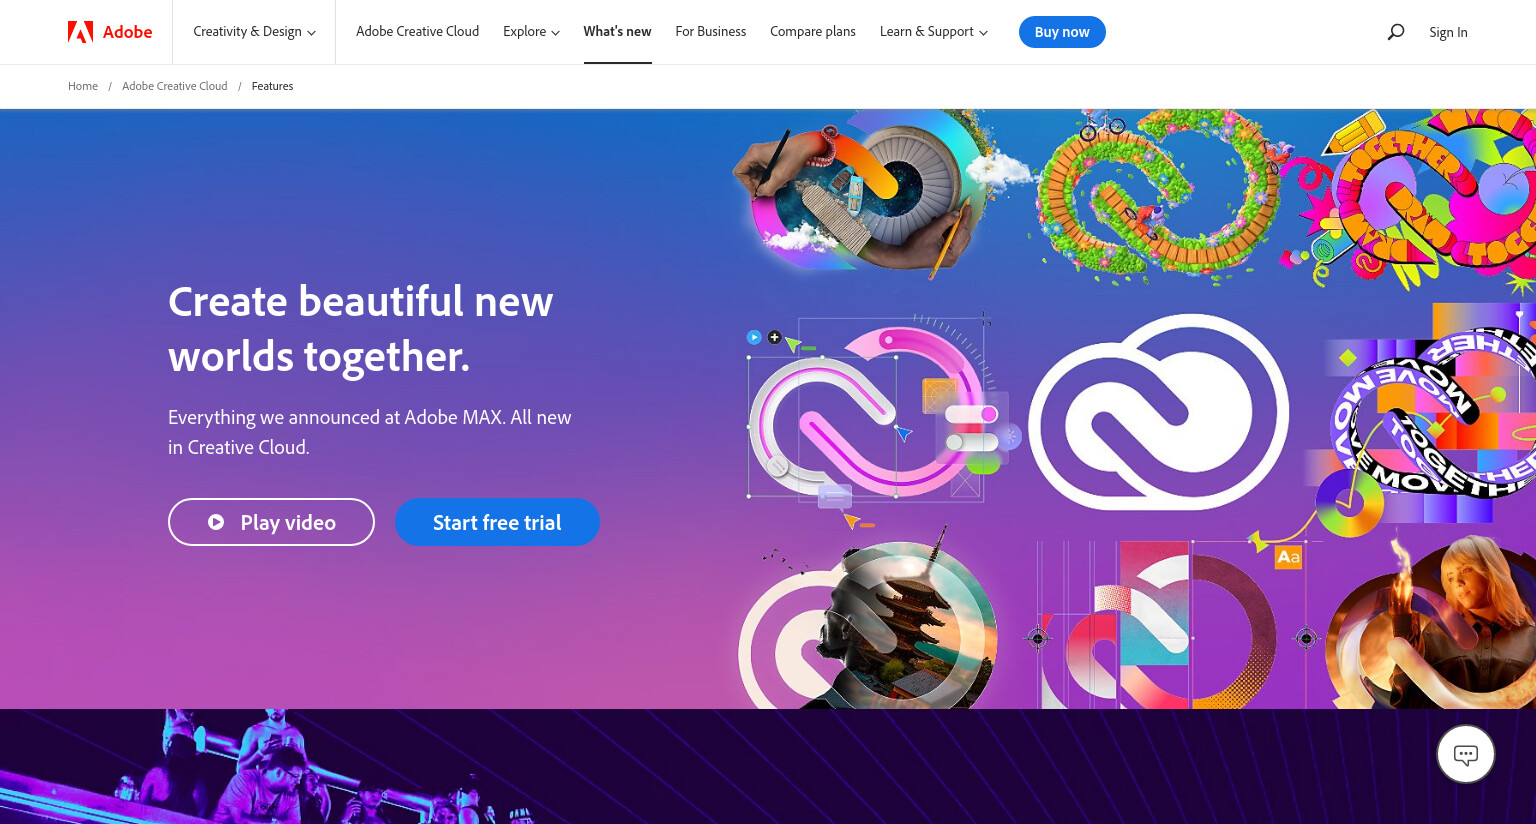
Task: Click the Buy now button
Action: [x=1062, y=32]
